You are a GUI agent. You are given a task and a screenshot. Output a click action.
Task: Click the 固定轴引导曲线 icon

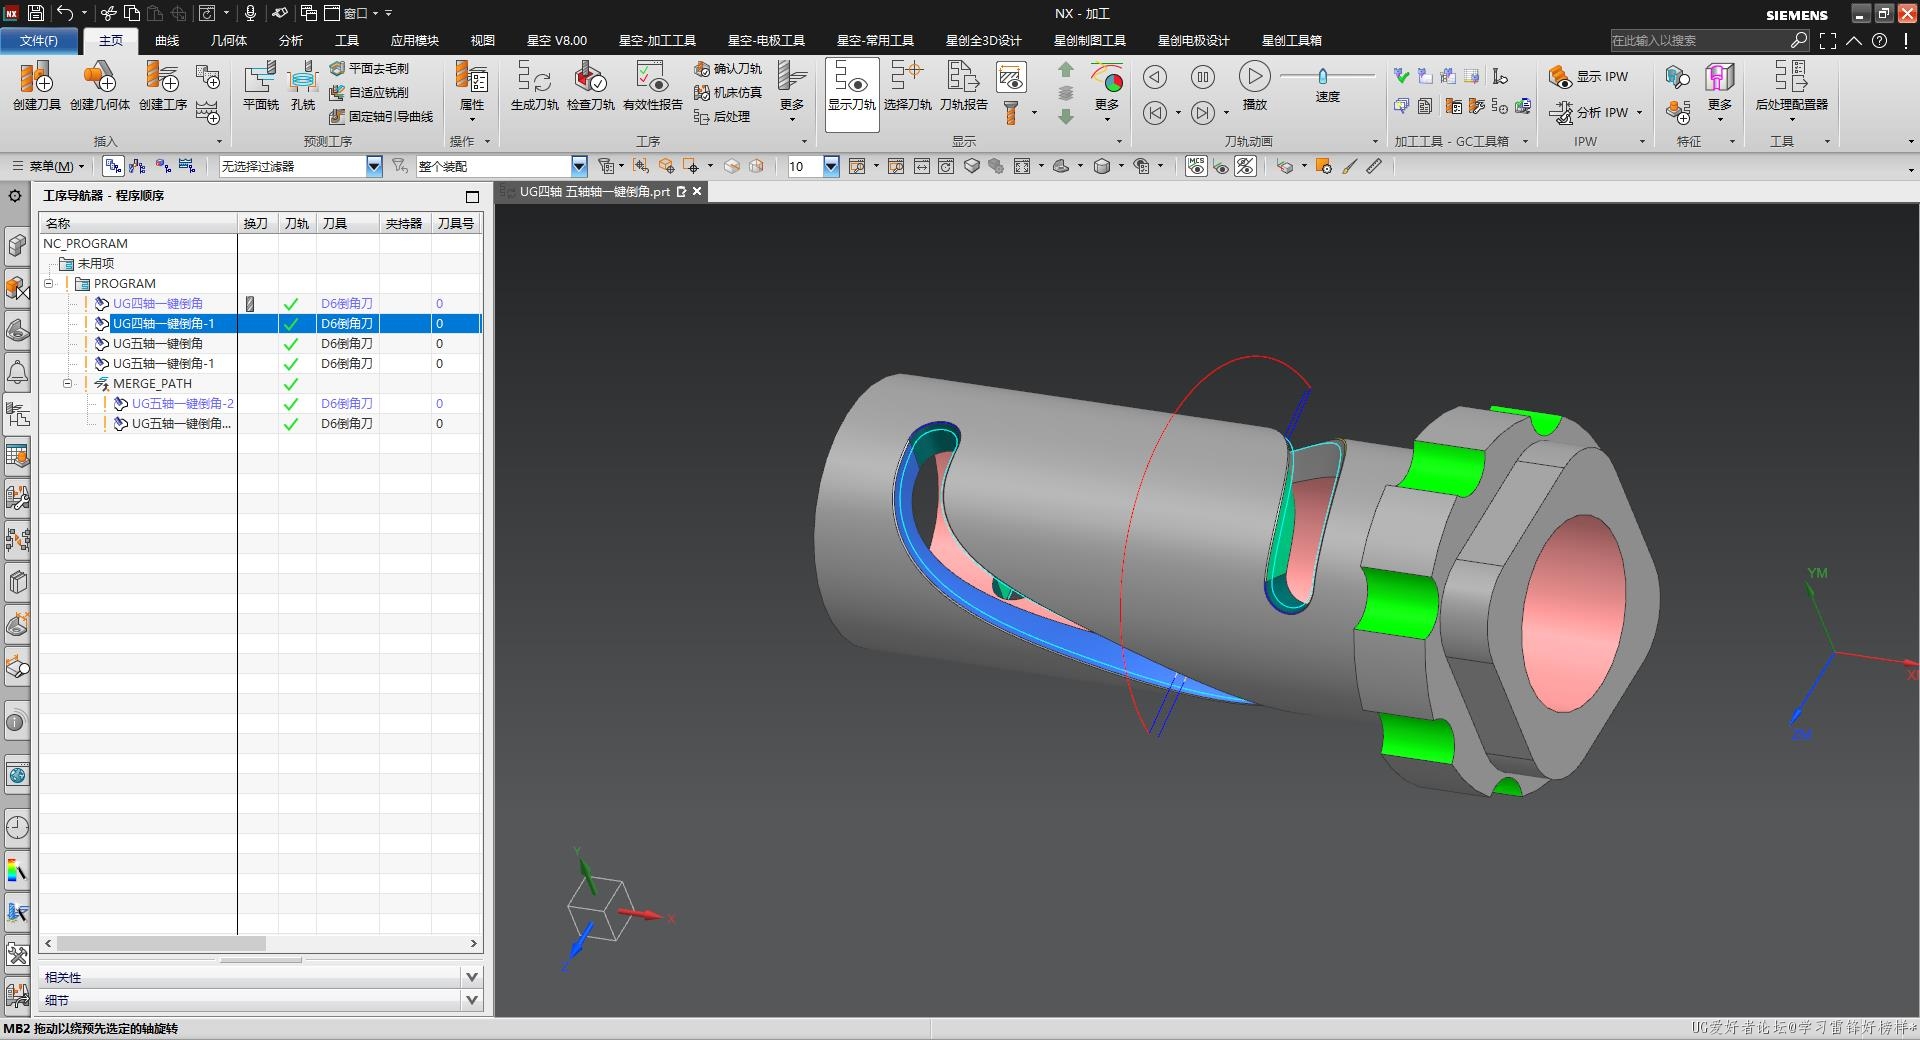[x=381, y=116]
